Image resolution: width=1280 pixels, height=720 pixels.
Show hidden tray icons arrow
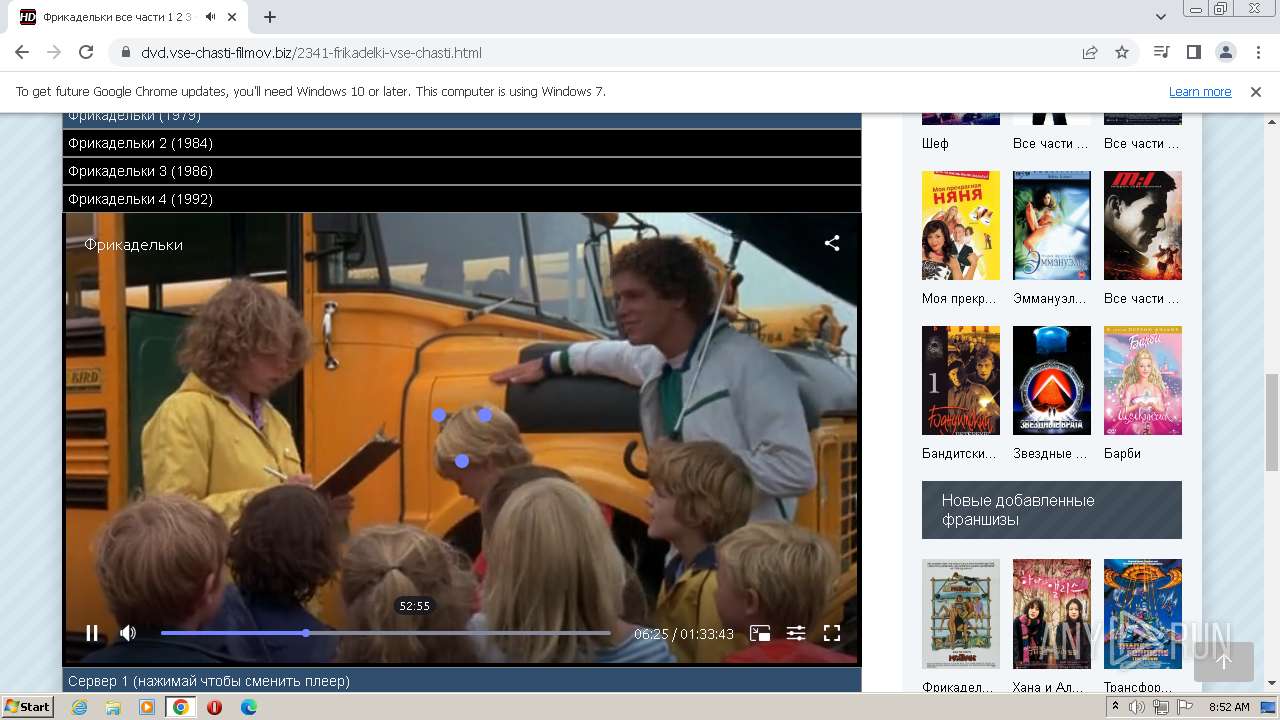pos(1117,707)
